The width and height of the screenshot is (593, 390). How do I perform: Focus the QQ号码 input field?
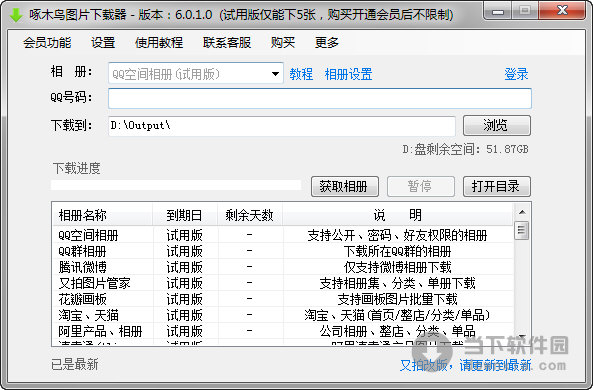pos(320,98)
